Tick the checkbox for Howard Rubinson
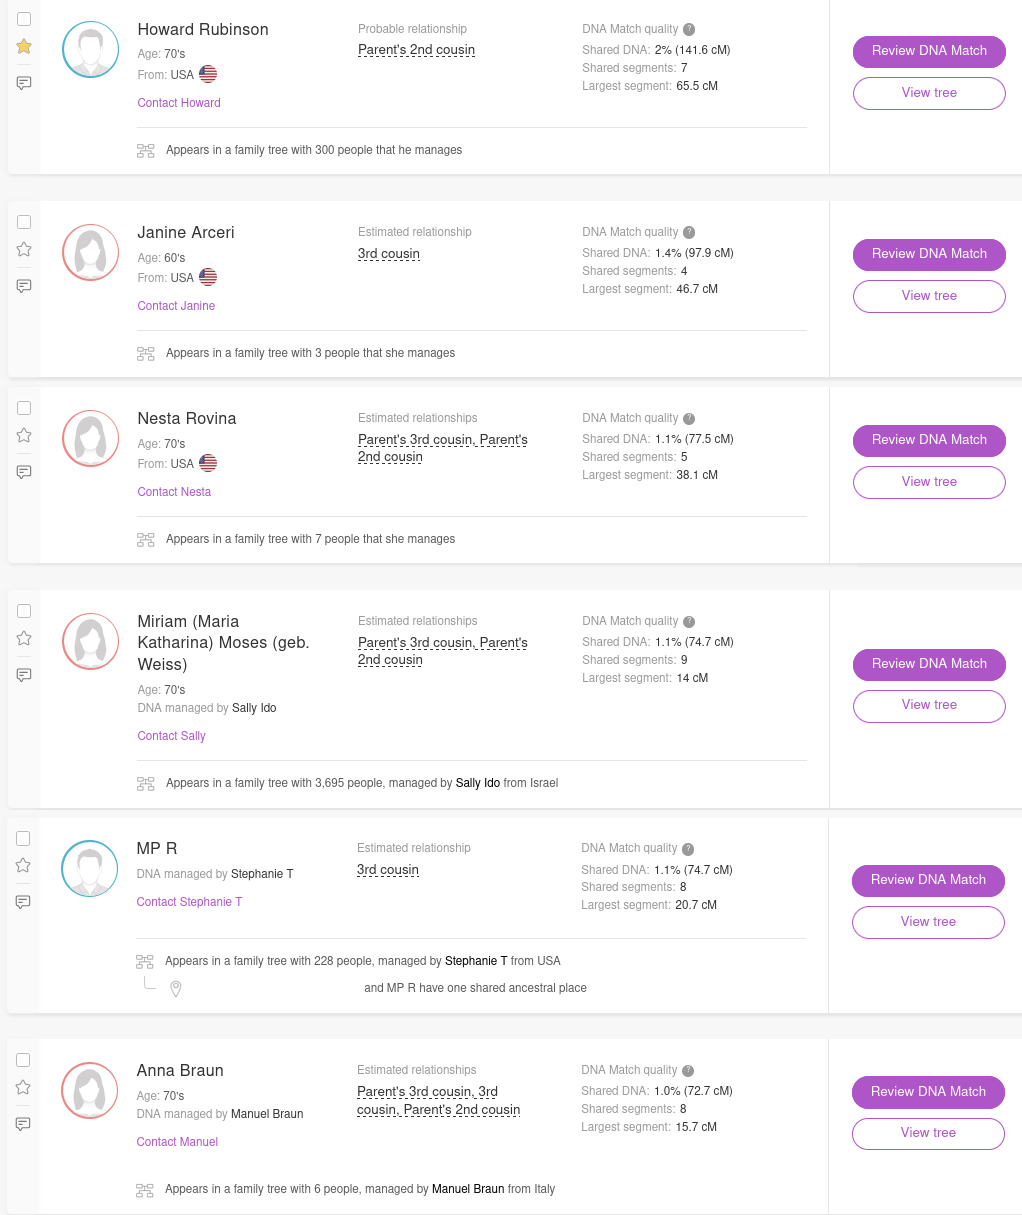The image size is (1022, 1215). coord(24,19)
